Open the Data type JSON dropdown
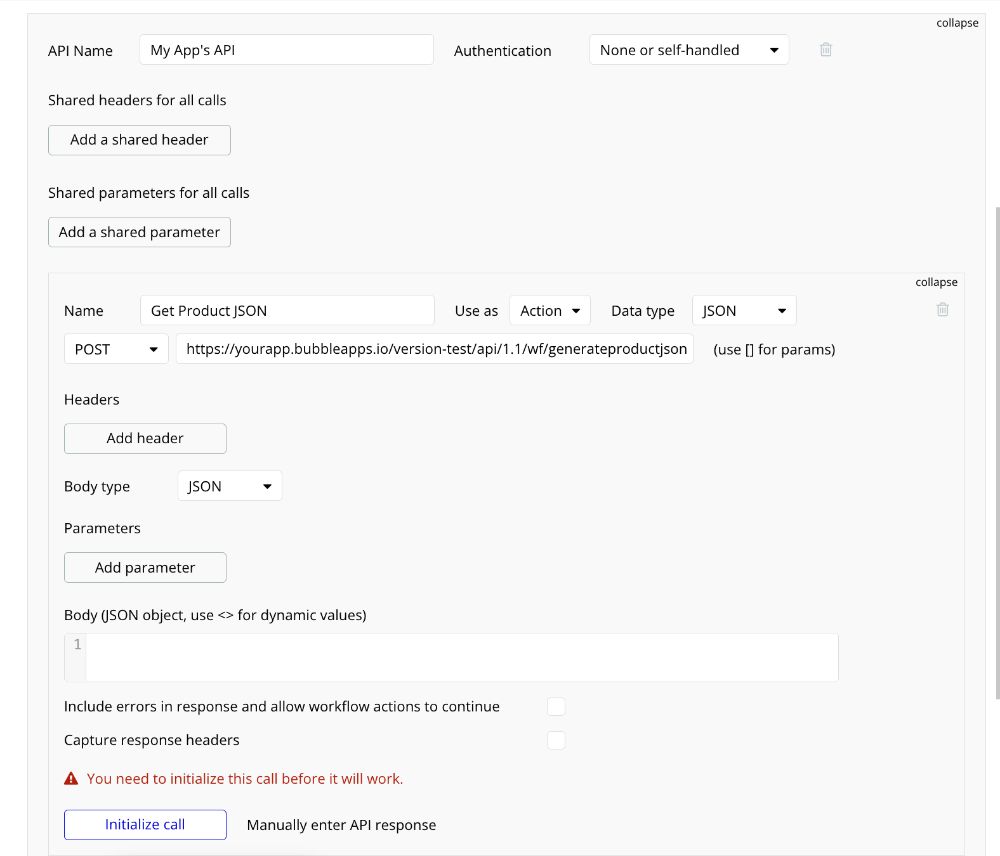The height and width of the screenshot is (856, 1000). click(x=744, y=311)
